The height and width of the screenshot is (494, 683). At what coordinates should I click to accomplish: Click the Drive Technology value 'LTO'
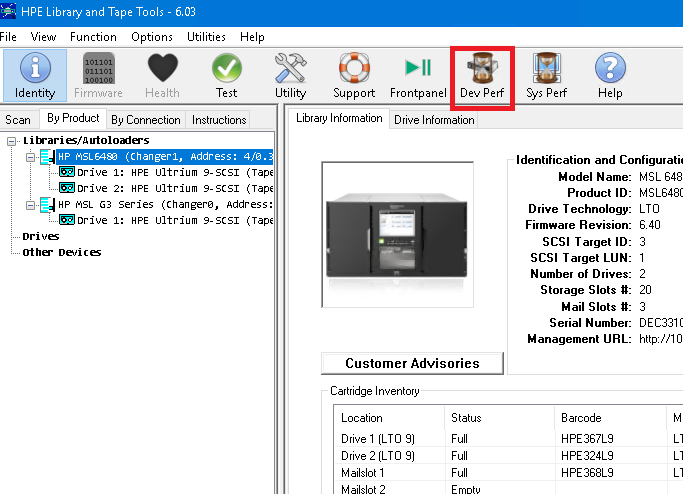pos(649,209)
